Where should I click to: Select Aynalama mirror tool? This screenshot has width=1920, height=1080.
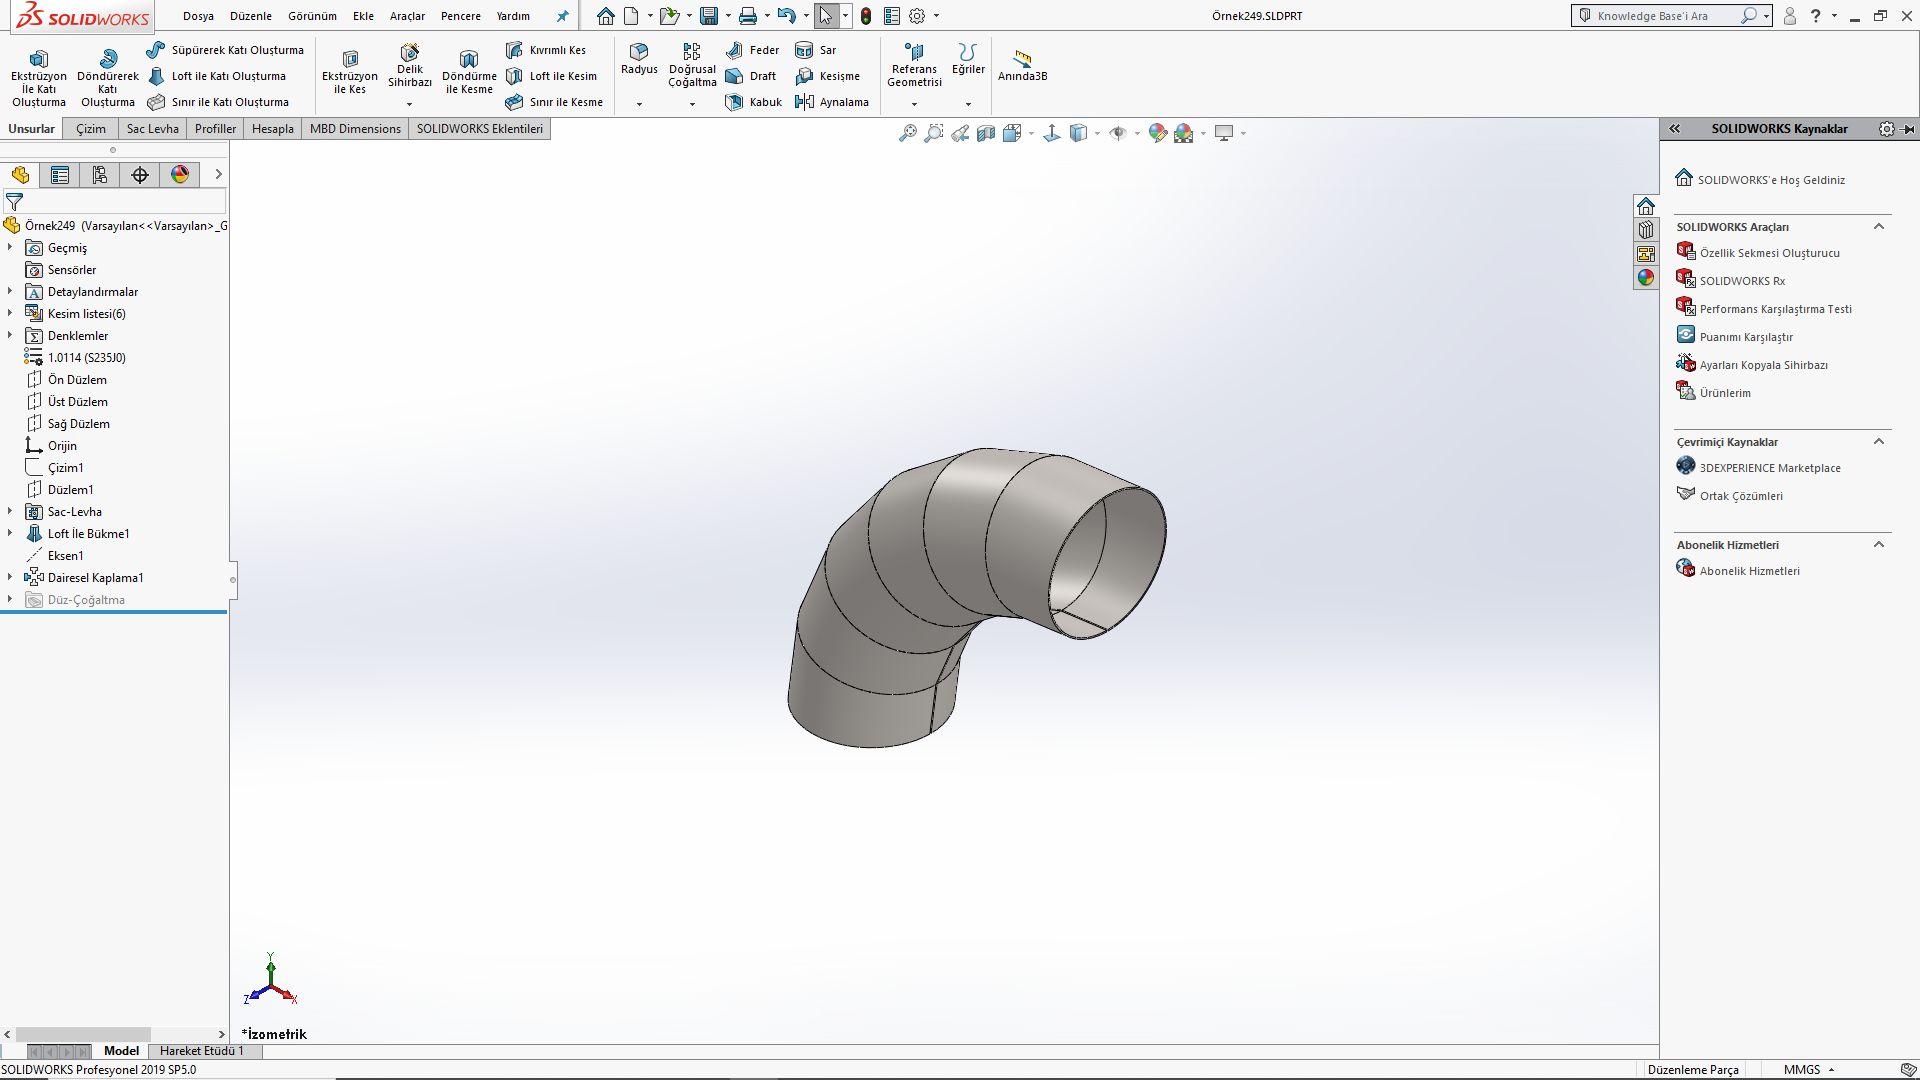click(x=832, y=102)
